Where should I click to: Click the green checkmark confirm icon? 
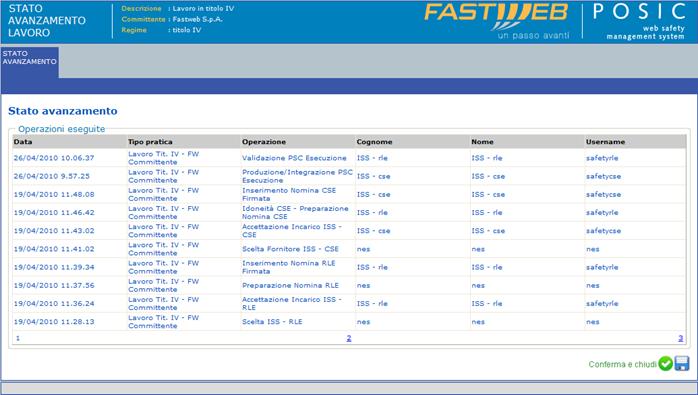pyautogui.click(x=666, y=363)
